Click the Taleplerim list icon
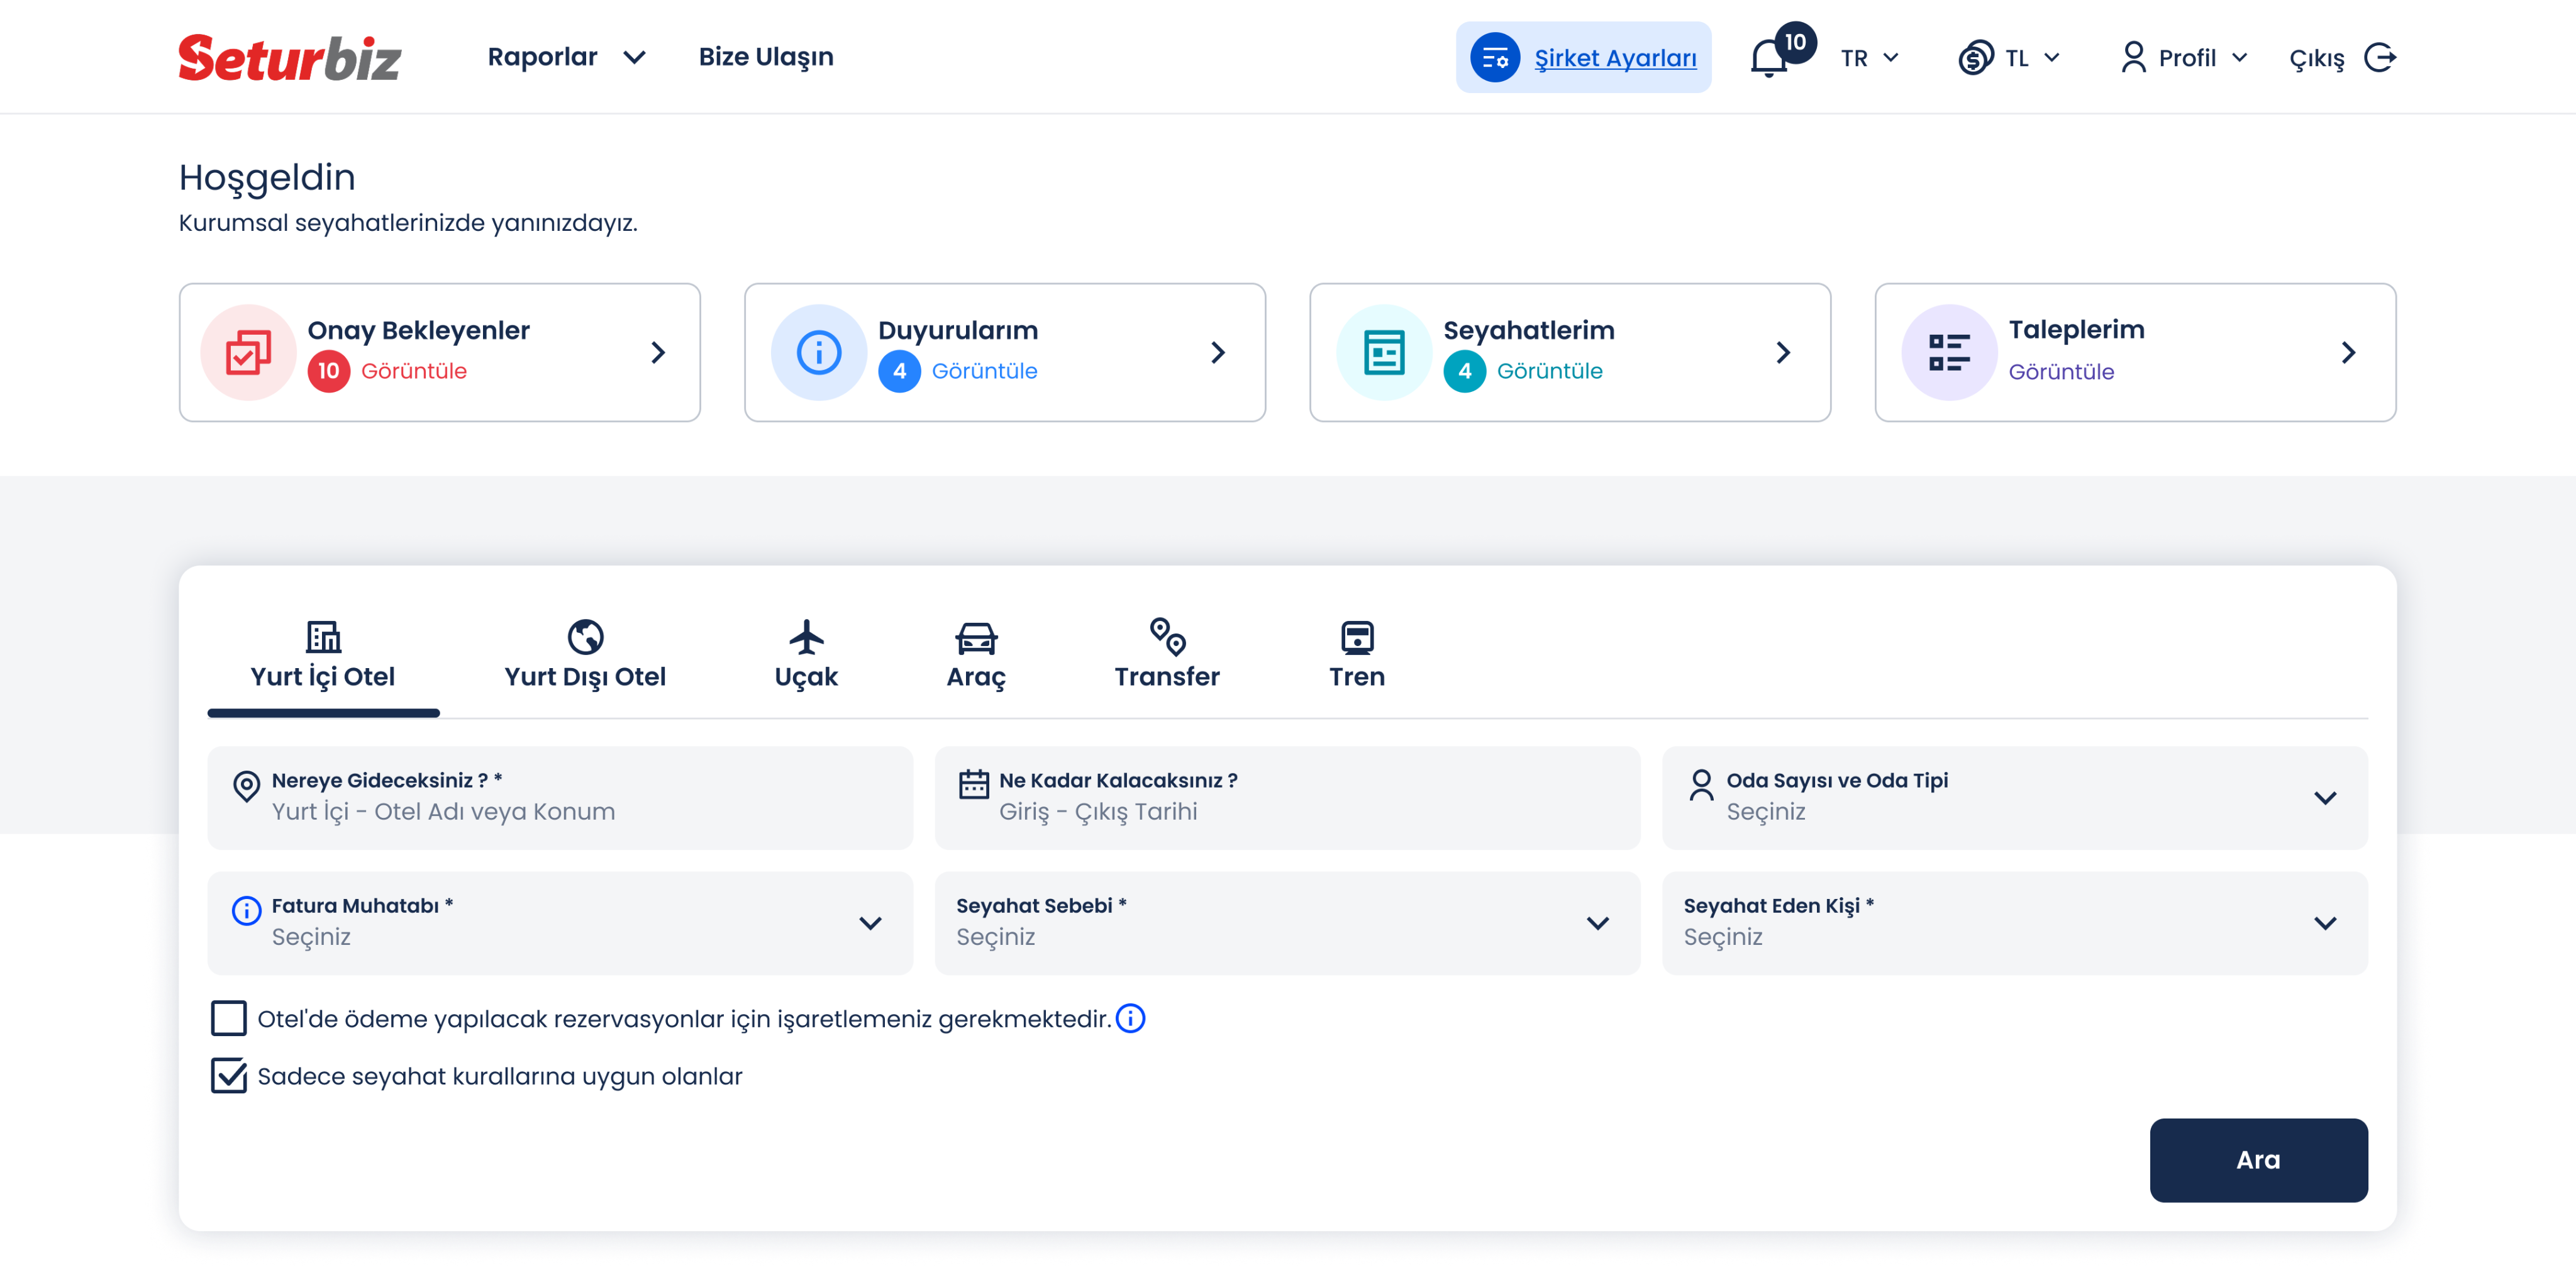This screenshot has width=2576, height=1267. click(x=1949, y=352)
